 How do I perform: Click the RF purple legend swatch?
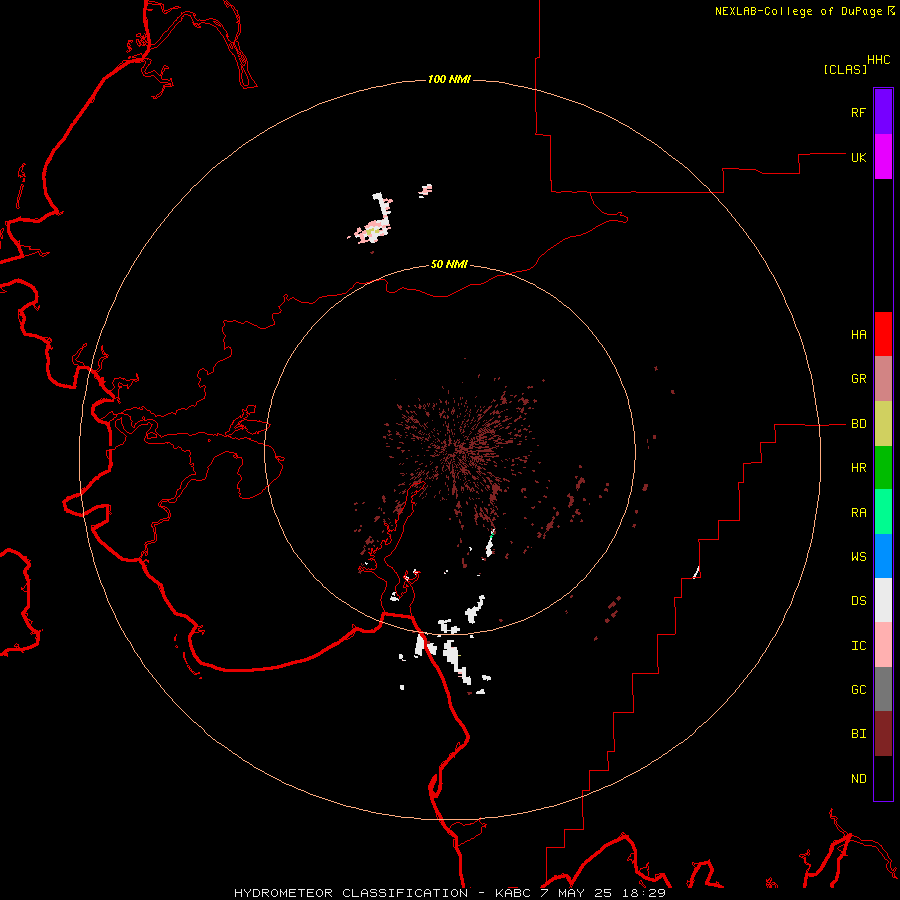click(x=883, y=112)
